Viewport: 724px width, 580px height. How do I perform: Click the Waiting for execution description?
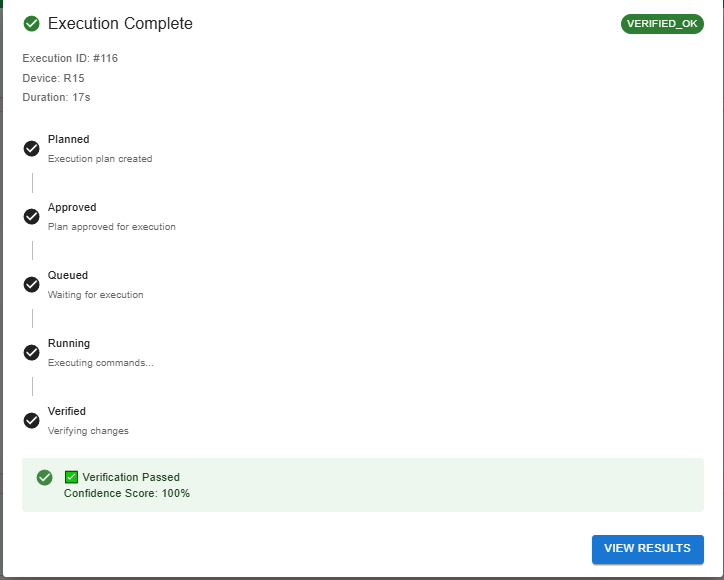(x=96, y=295)
